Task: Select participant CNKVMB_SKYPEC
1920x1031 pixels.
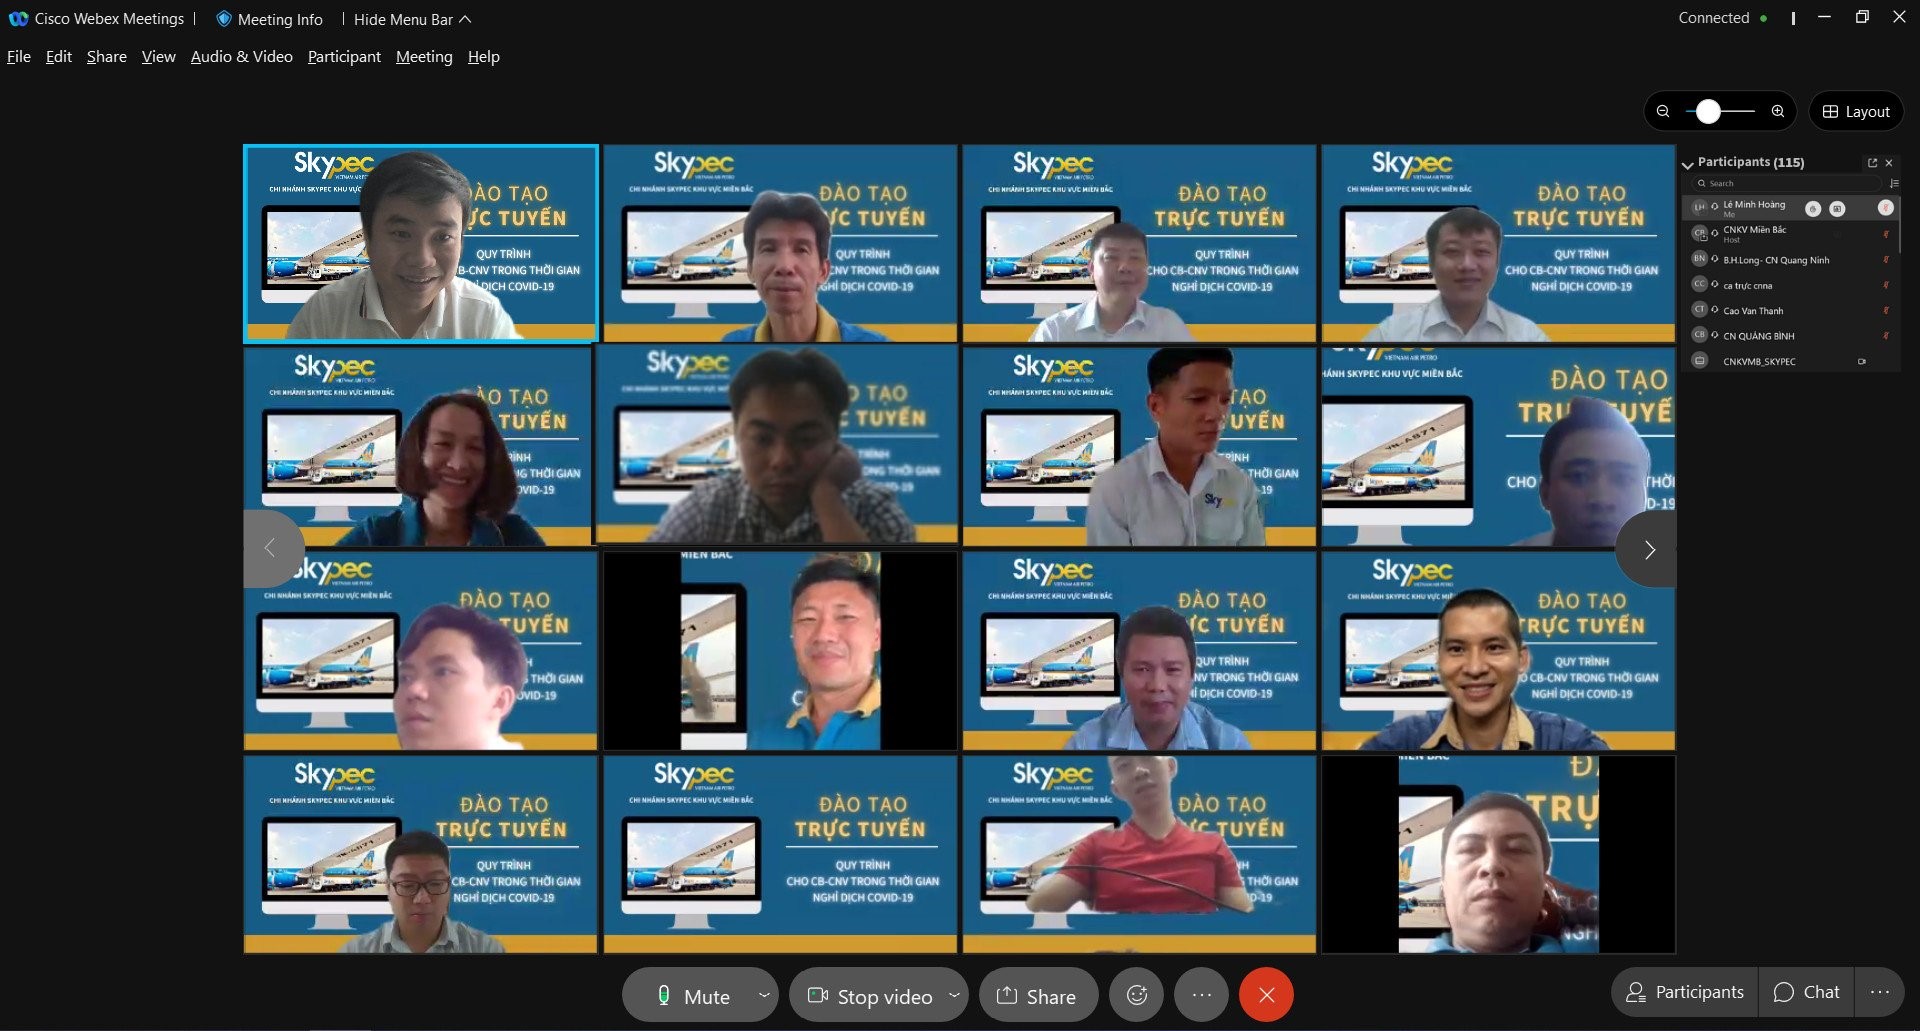Action: tap(1791, 361)
